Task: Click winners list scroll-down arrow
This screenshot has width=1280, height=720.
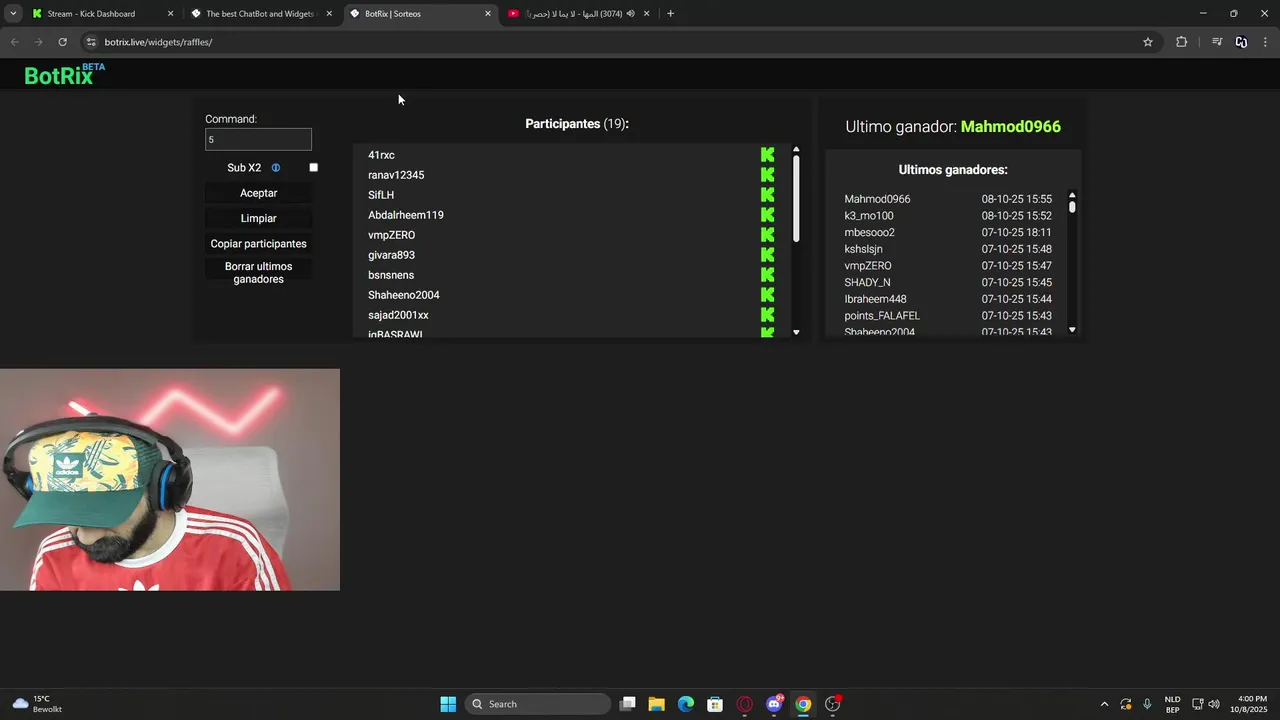Action: tap(1072, 330)
